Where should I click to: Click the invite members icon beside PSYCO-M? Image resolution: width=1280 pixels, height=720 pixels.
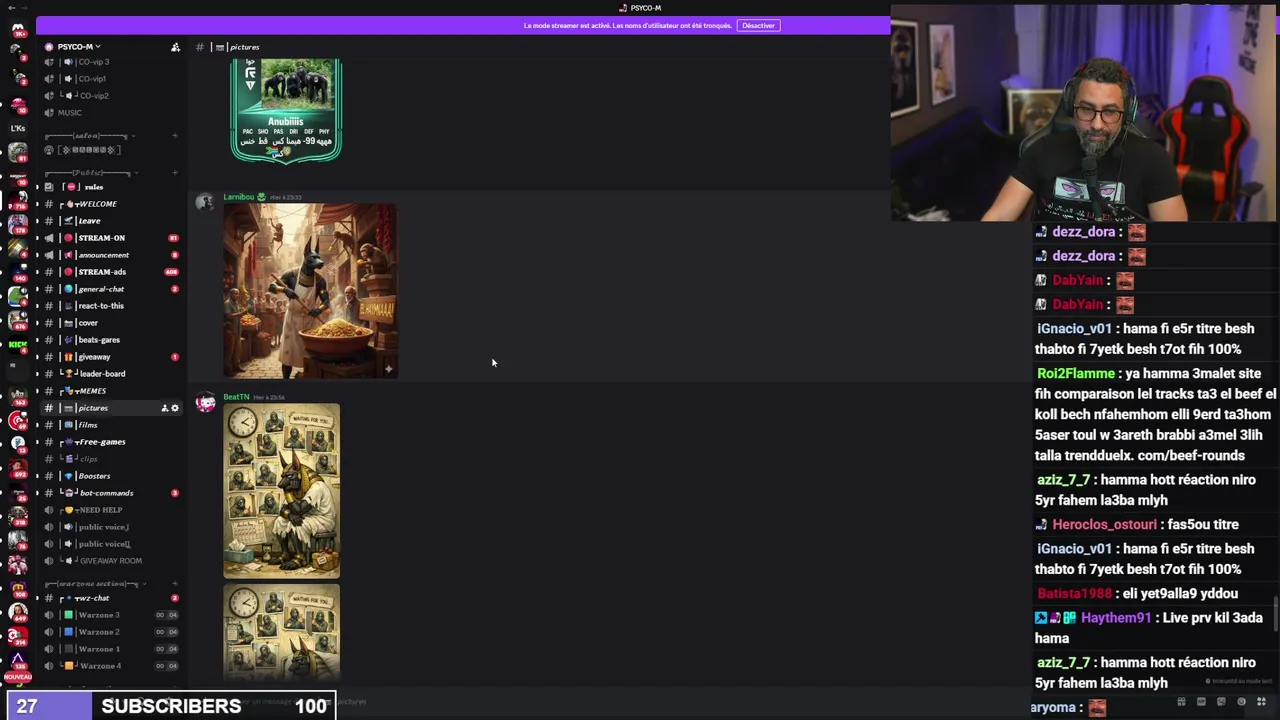pyautogui.click(x=175, y=47)
